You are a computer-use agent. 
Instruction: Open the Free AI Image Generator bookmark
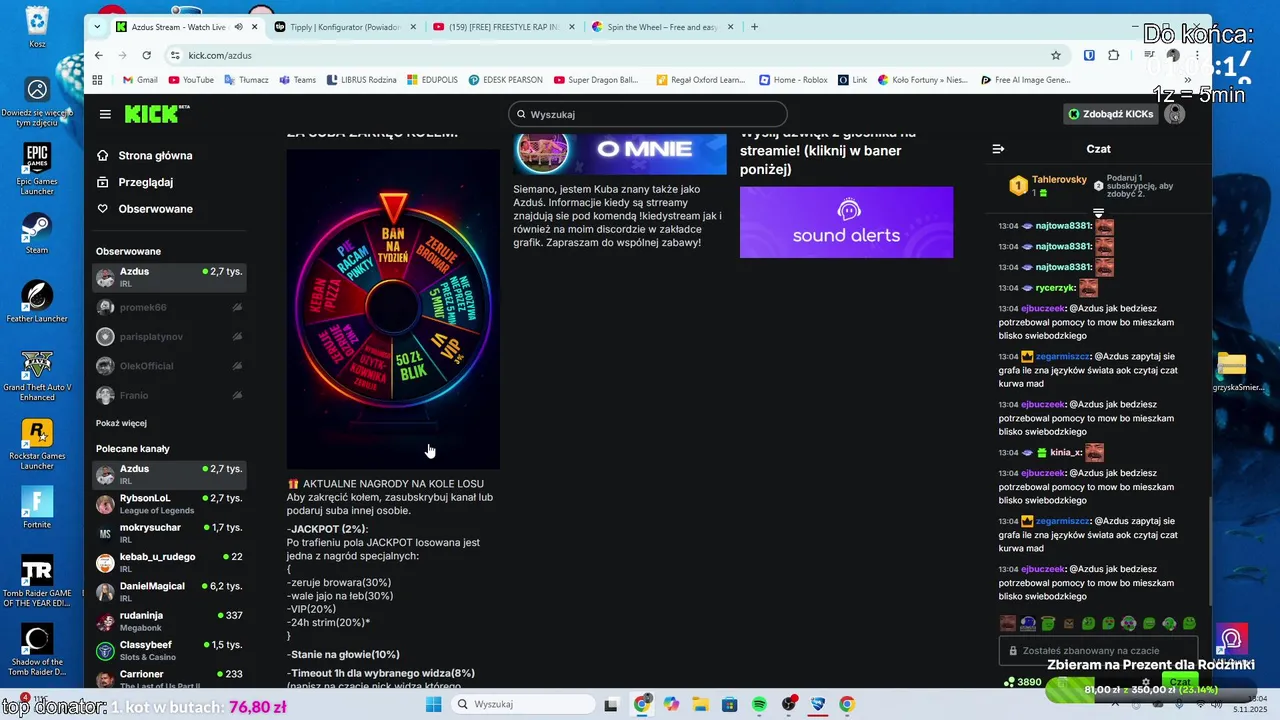(1026, 80)
